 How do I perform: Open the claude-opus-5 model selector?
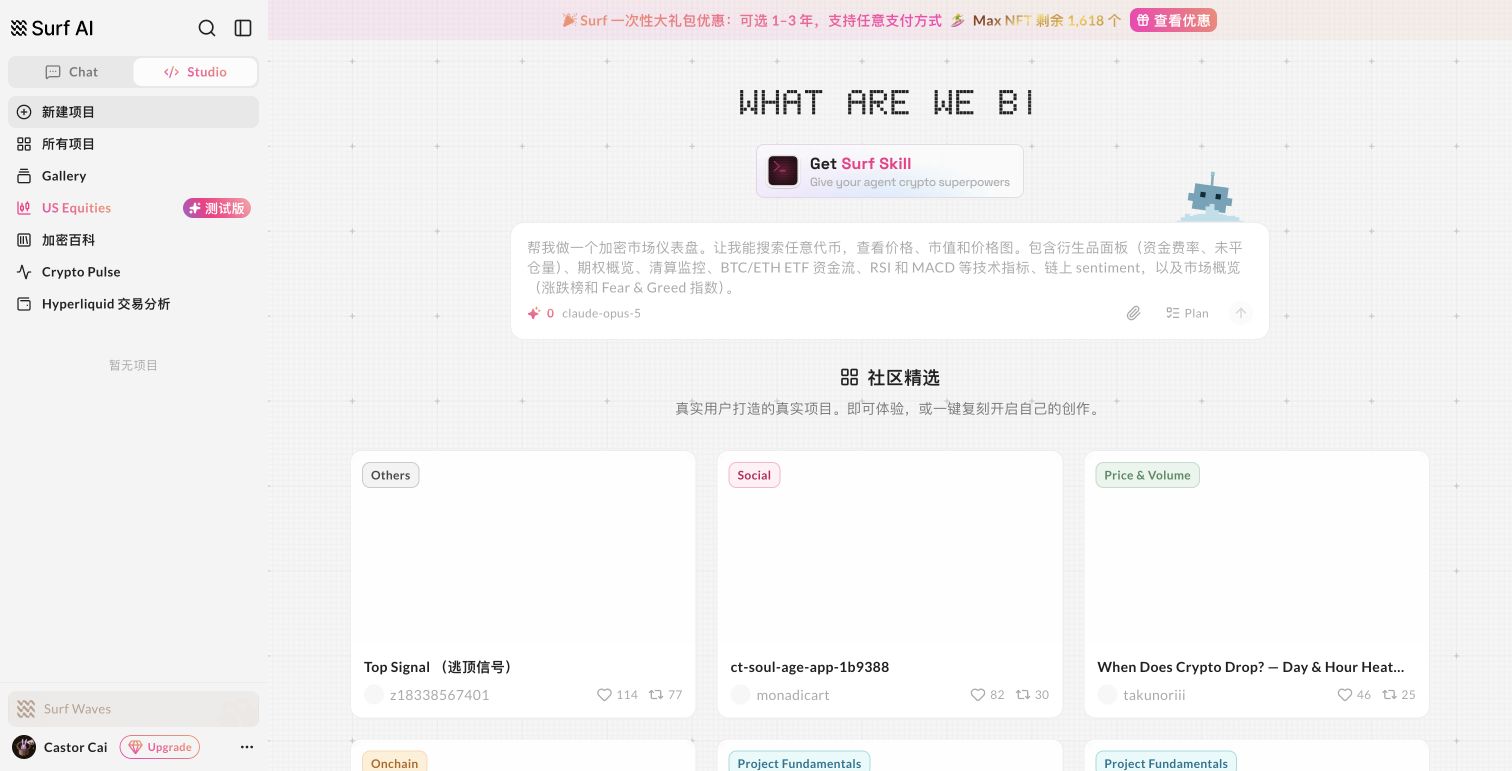pos(601,313)
